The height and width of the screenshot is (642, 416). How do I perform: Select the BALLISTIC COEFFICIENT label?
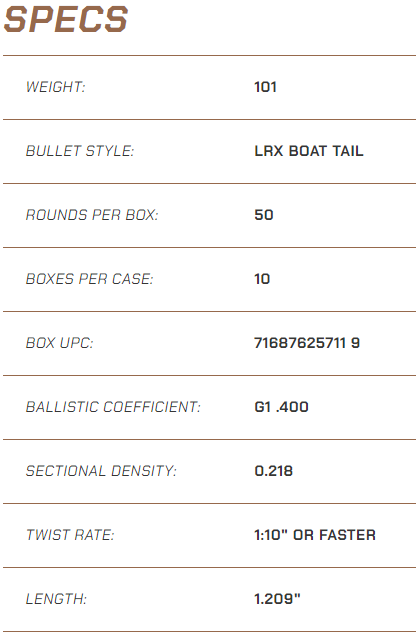pyautogui.click(x=113, y=407)
